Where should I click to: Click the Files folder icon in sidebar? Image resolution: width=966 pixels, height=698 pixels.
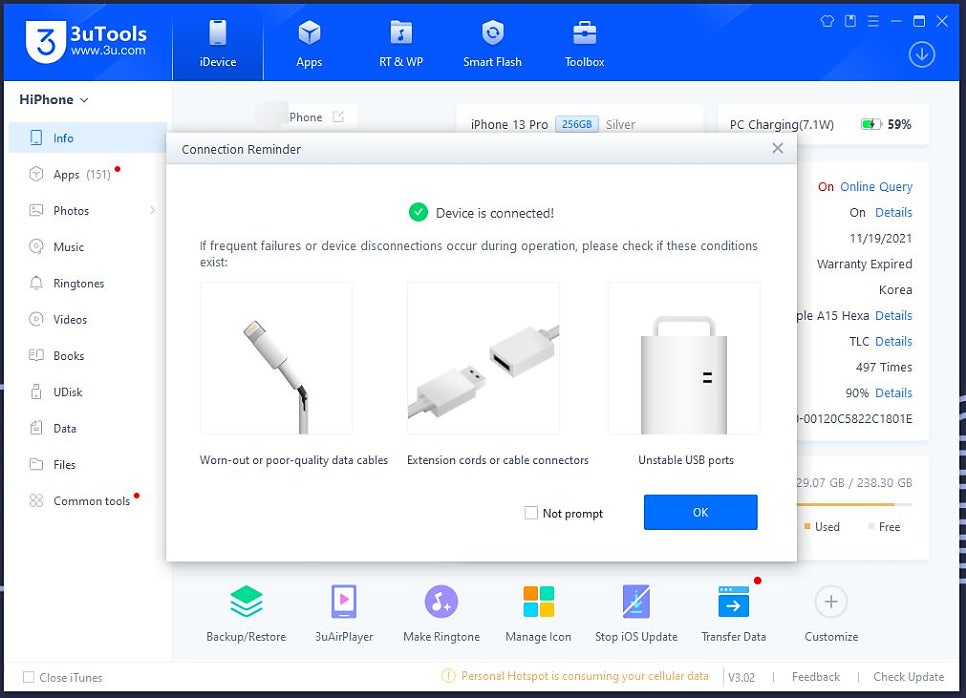(36, 465)
